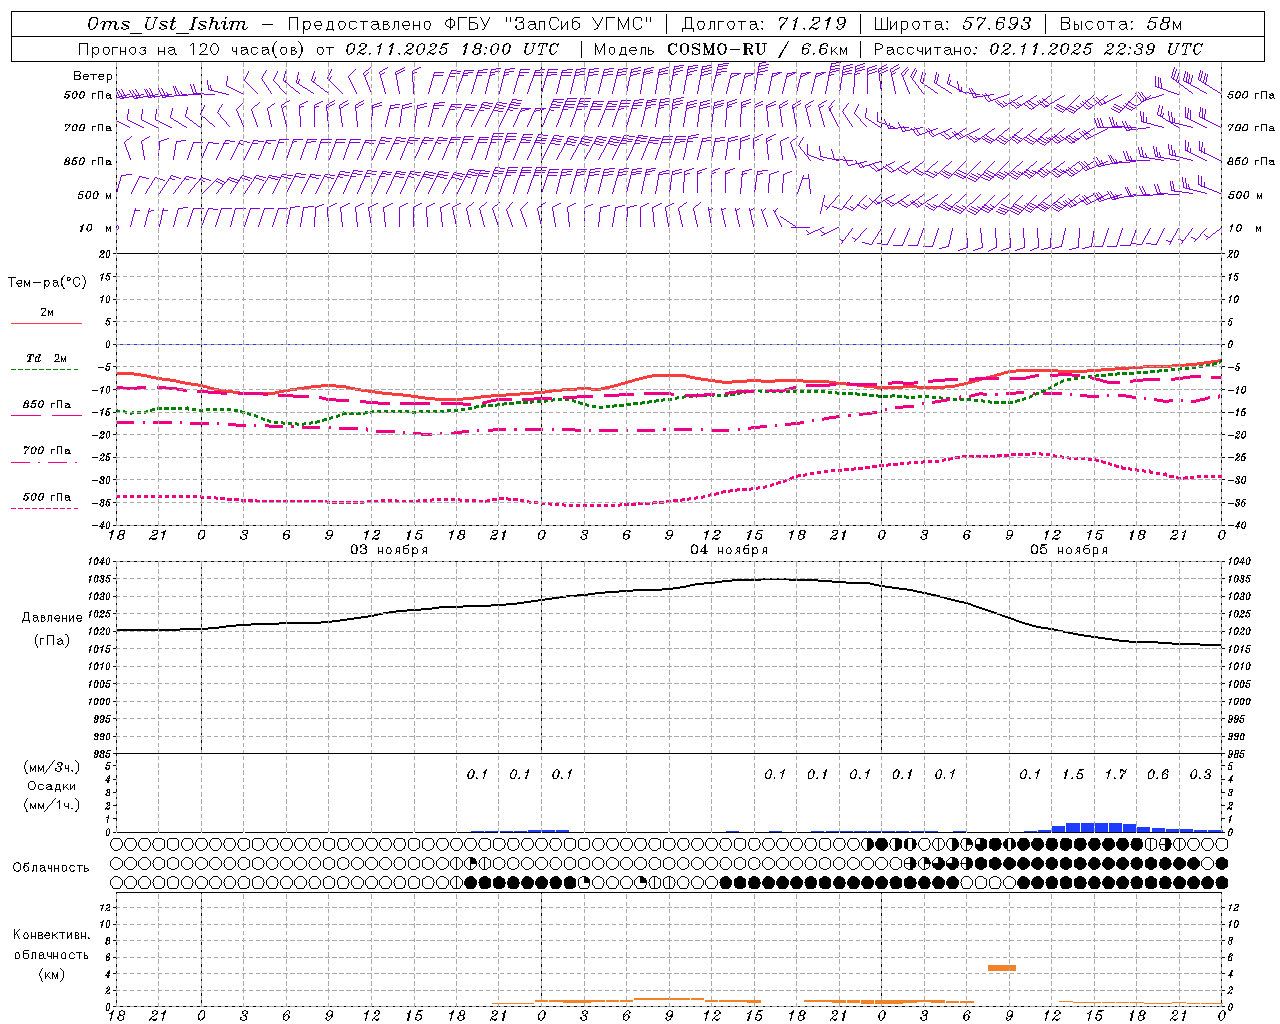1280x1024 pixels.
Task: Click the Ветер panel label
Action: pyautogui.click(x=93, y=76)
